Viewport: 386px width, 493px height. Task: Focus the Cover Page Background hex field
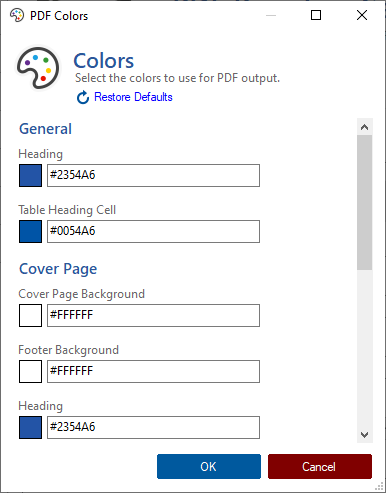[x=153, y=315]
